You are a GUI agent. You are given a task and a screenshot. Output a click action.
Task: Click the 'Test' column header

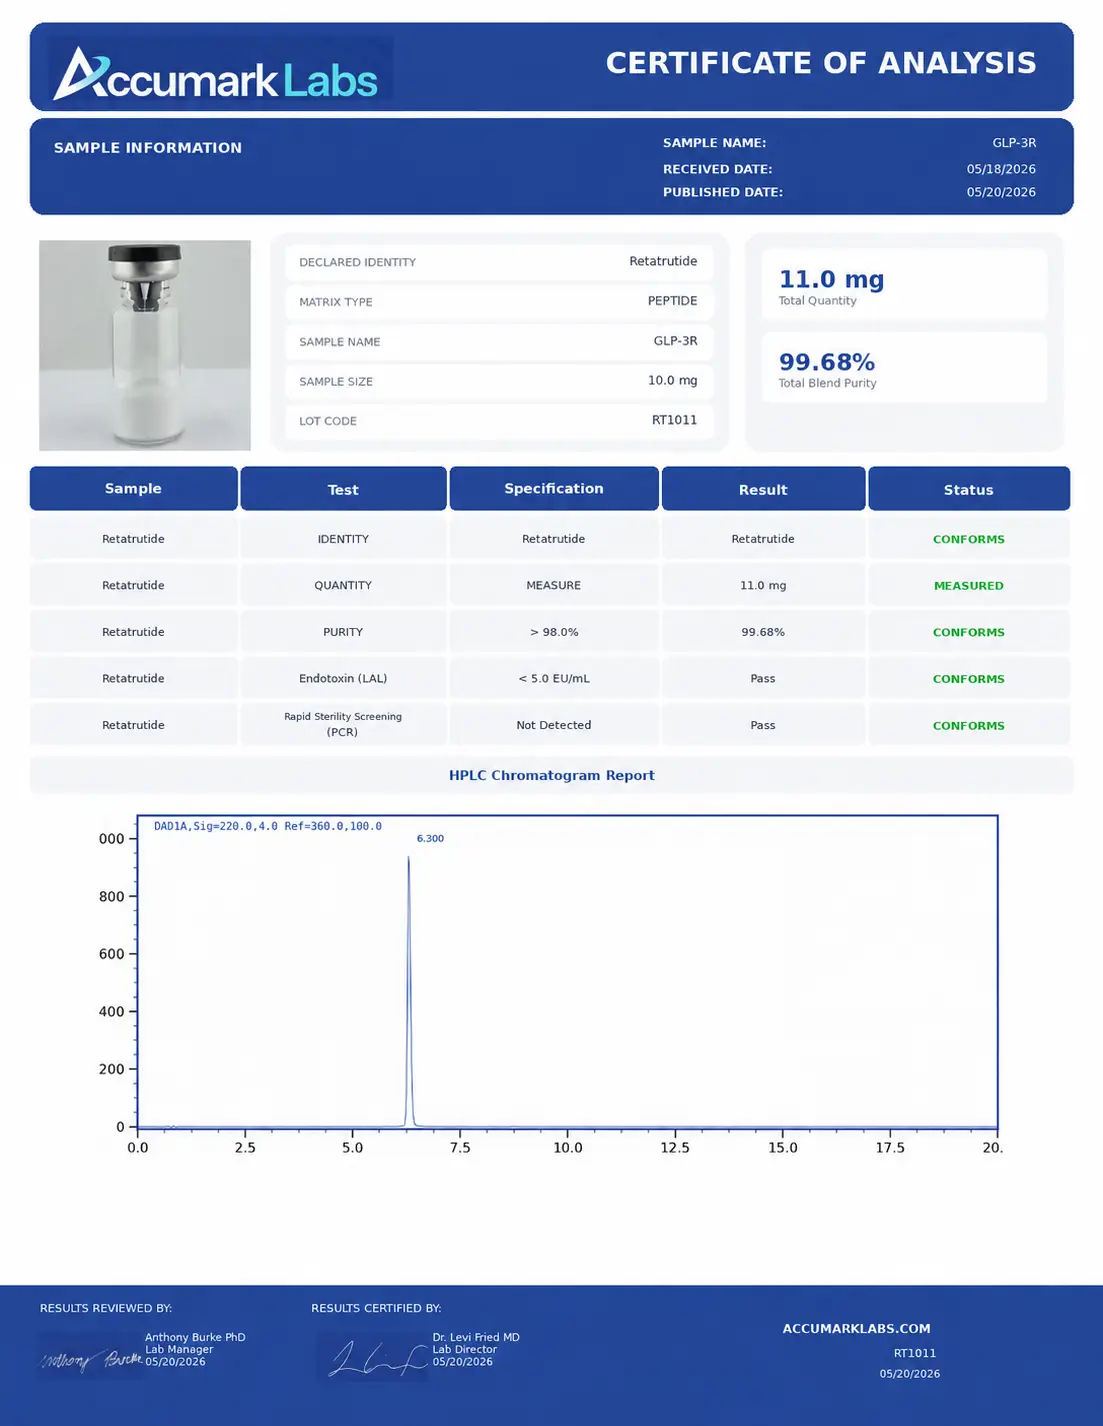pyautogui.click(x=343, y=489)
